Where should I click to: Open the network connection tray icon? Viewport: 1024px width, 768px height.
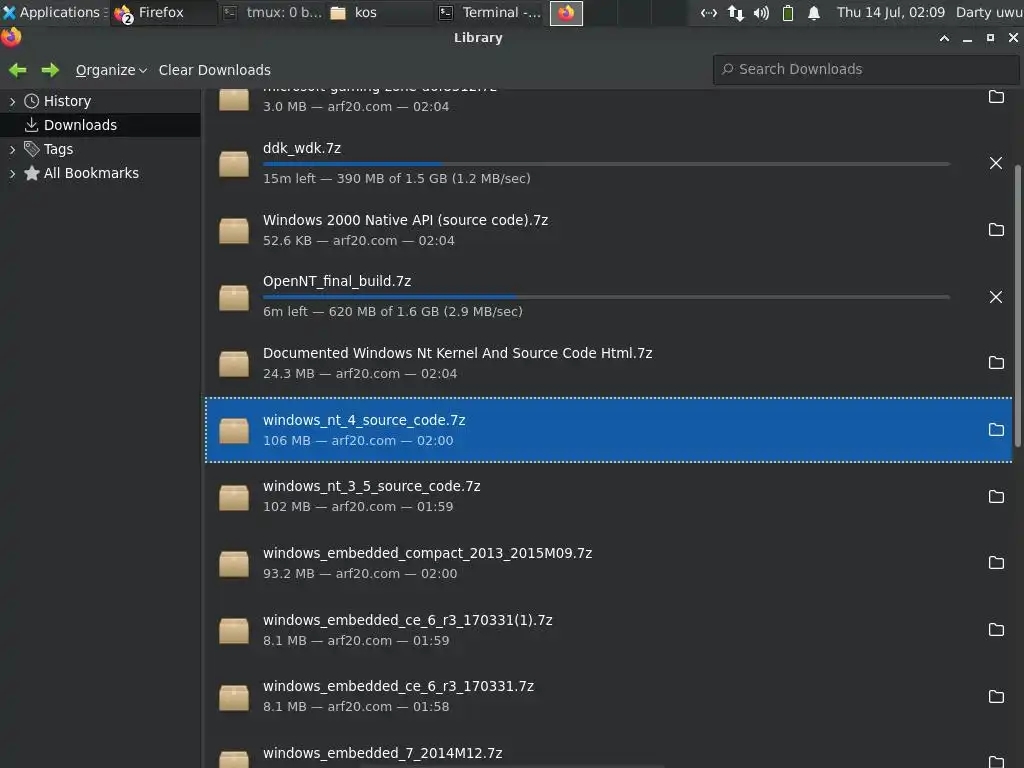coord(709,12)
